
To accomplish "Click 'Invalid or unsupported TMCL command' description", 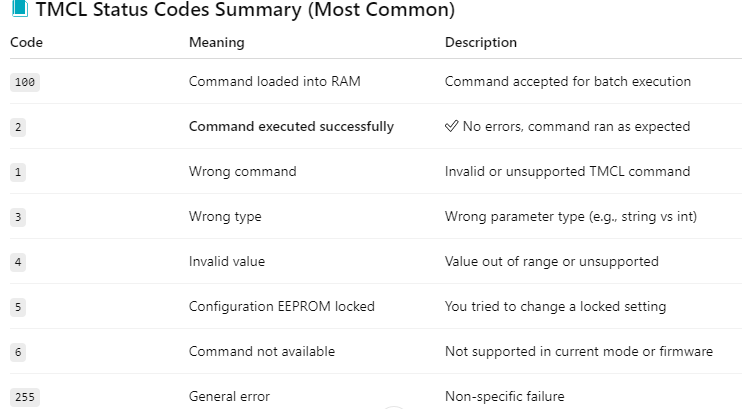I will [567, 172].
